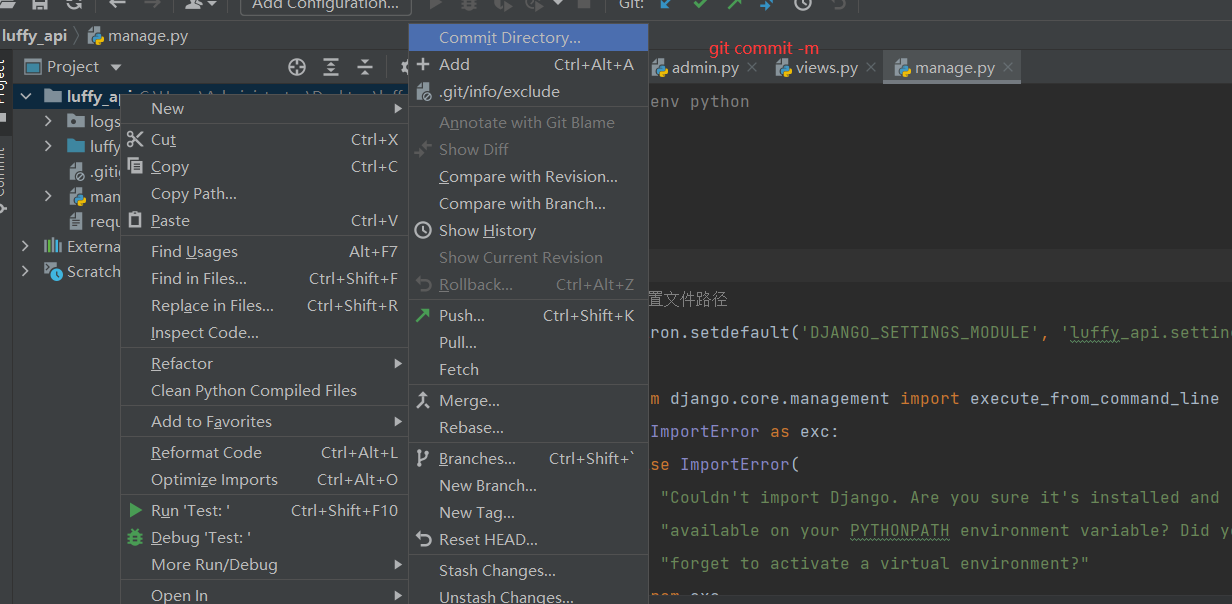This screenshot has height=604, width=1232.
Task: Expand the Scratches node in the tree
Action: pos(25,271)
